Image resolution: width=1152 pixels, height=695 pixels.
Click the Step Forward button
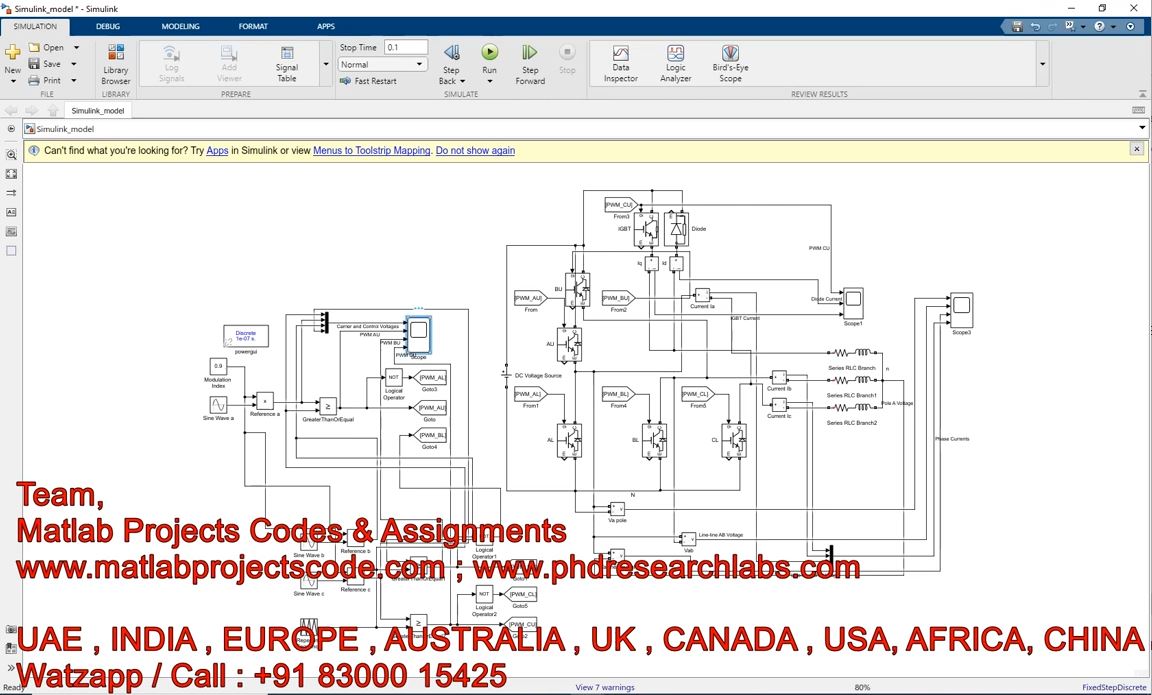pos(530,64)
